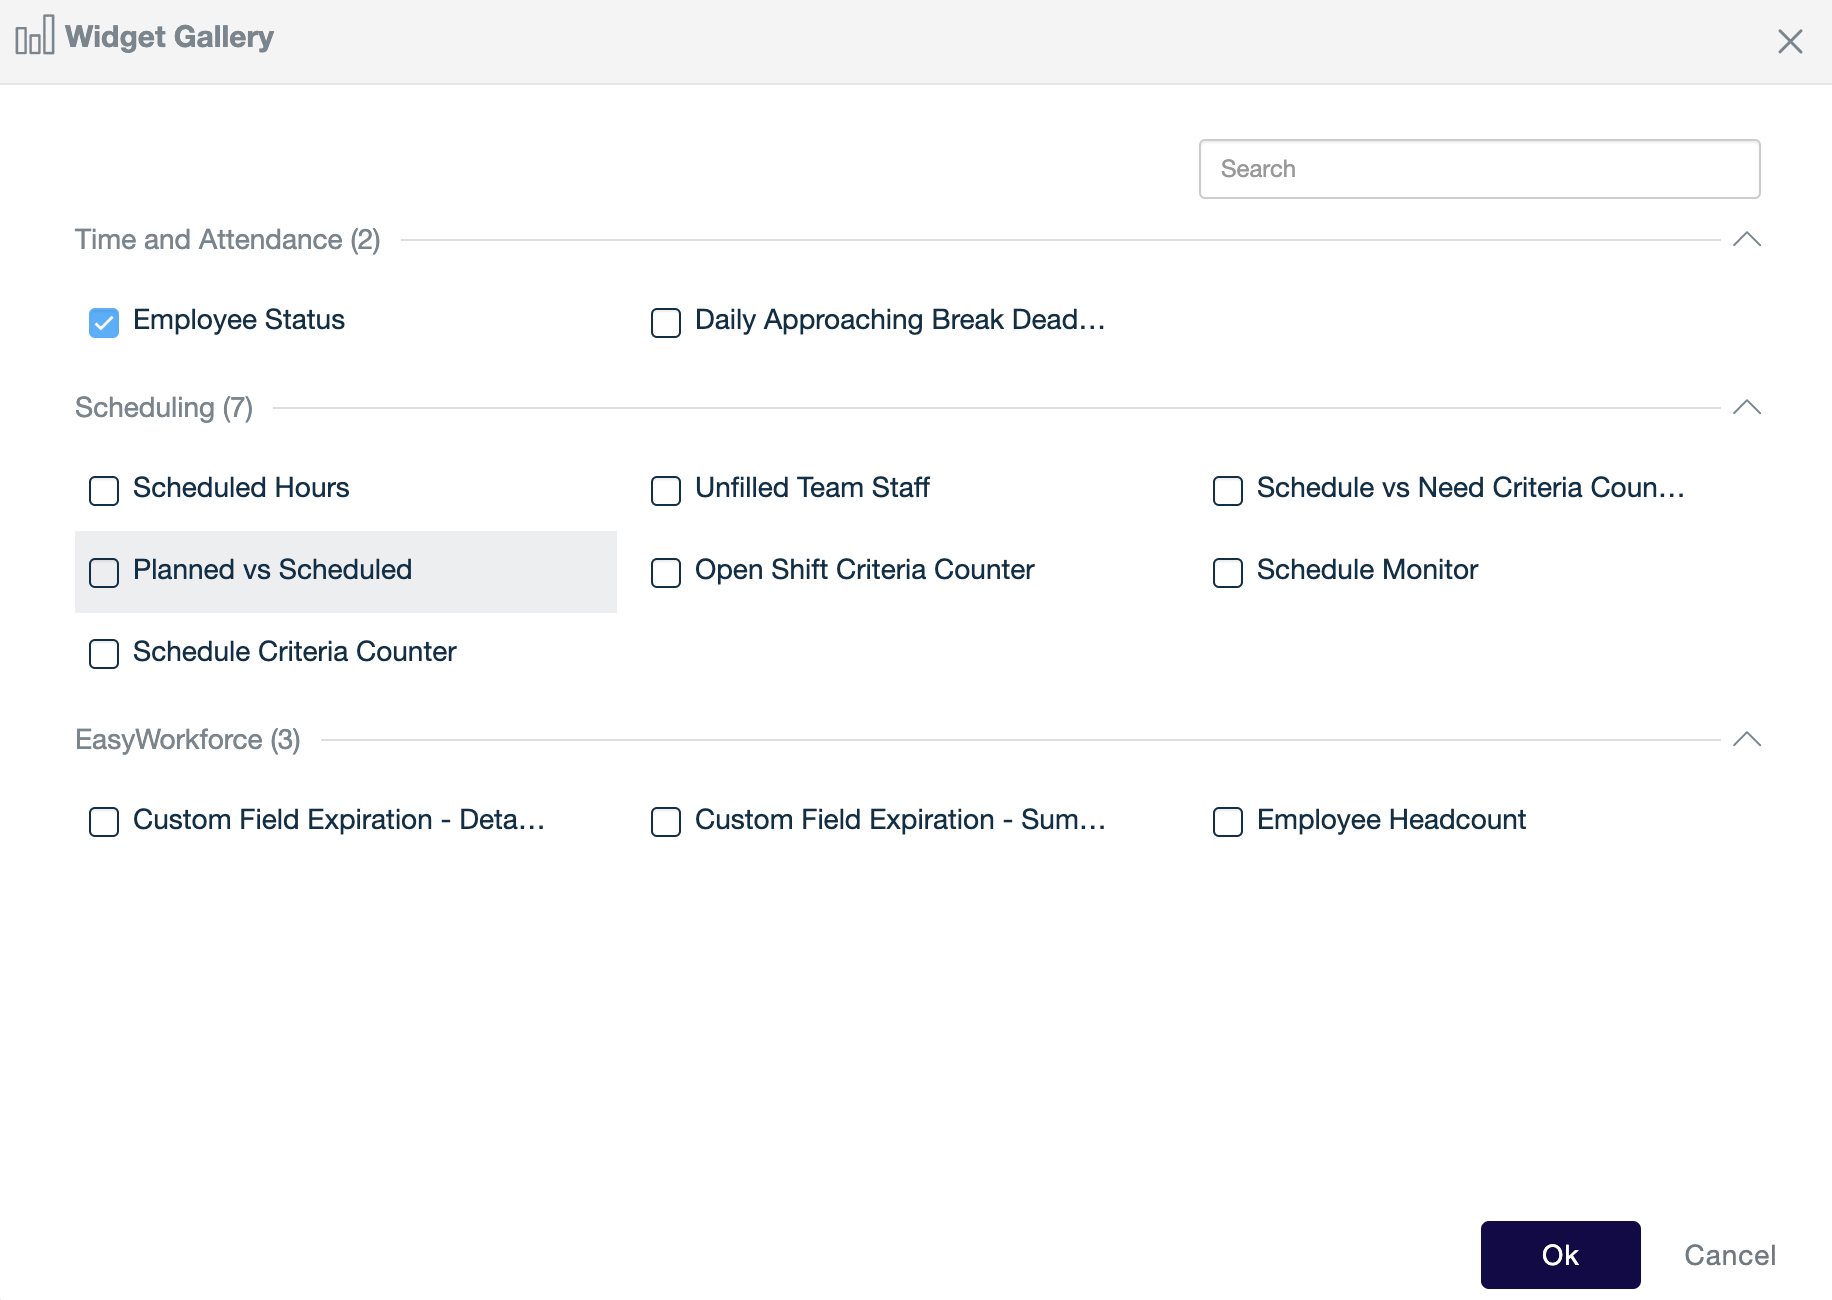Collapse the EasyWorkforce section
Screen dimensions: 1832x1300
pyautogui.click(x=1747, y=740)
